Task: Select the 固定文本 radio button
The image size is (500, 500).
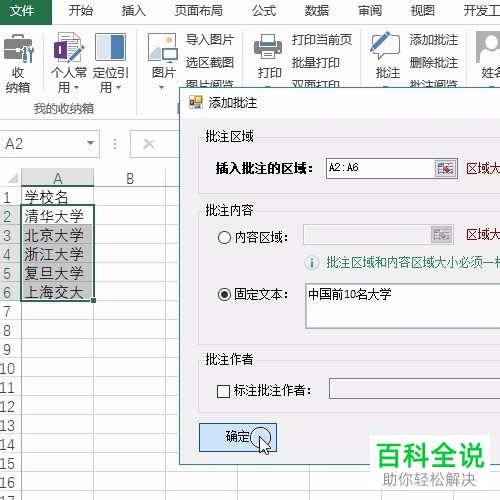Action: pyautogui.click(x=224, y=294)
